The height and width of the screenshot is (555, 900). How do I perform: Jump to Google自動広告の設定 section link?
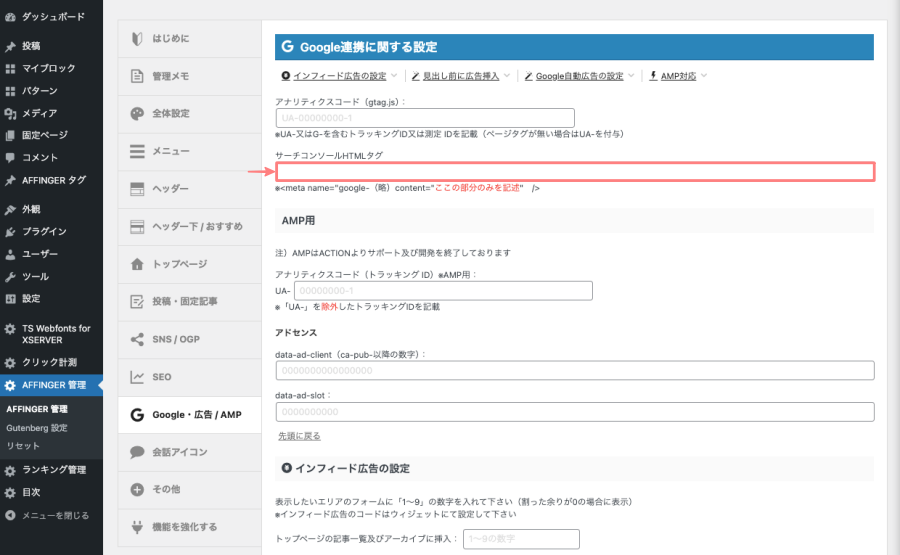(x=579, y=76)
